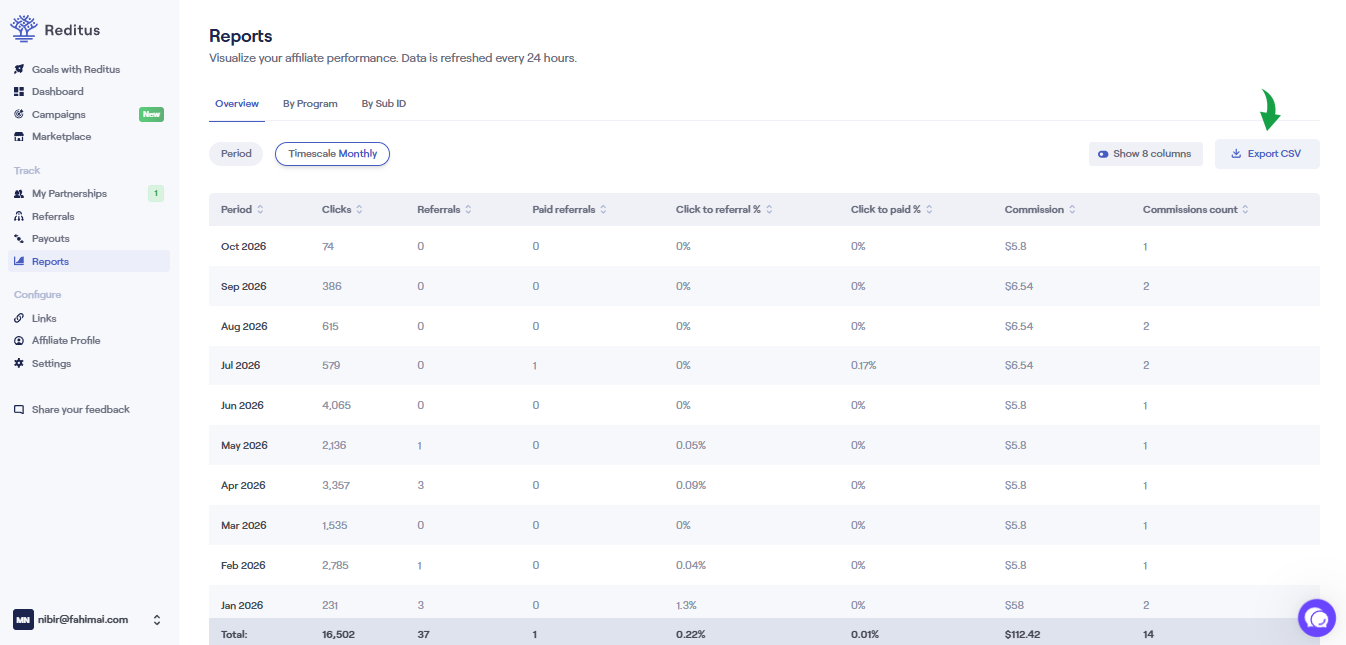The height and width of the screenshot is (645, 1346).
Task: Open the Timescale Monthly filter
Action: coord(333,154)
